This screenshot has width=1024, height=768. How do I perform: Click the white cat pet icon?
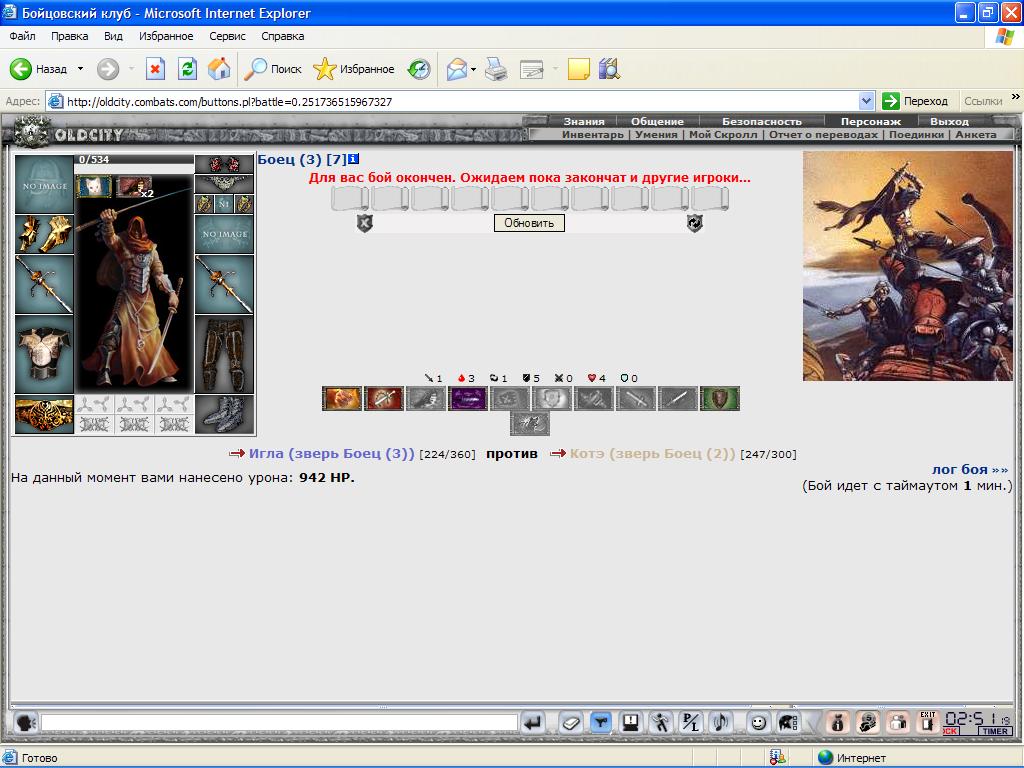pyautogui.click(x=94, y=186)
